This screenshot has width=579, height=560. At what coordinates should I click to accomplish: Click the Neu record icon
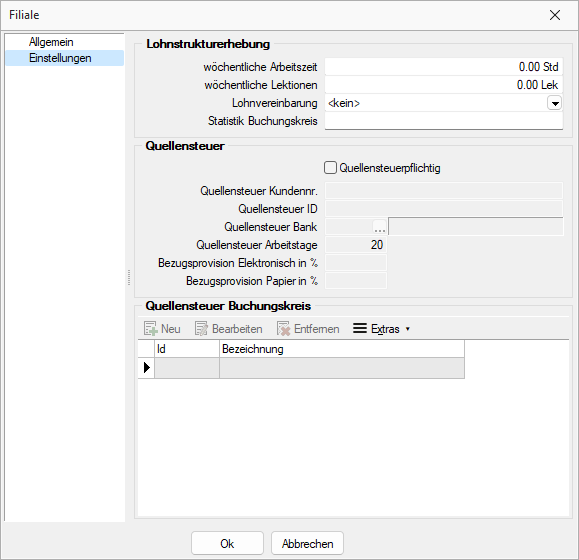(151, 329)
